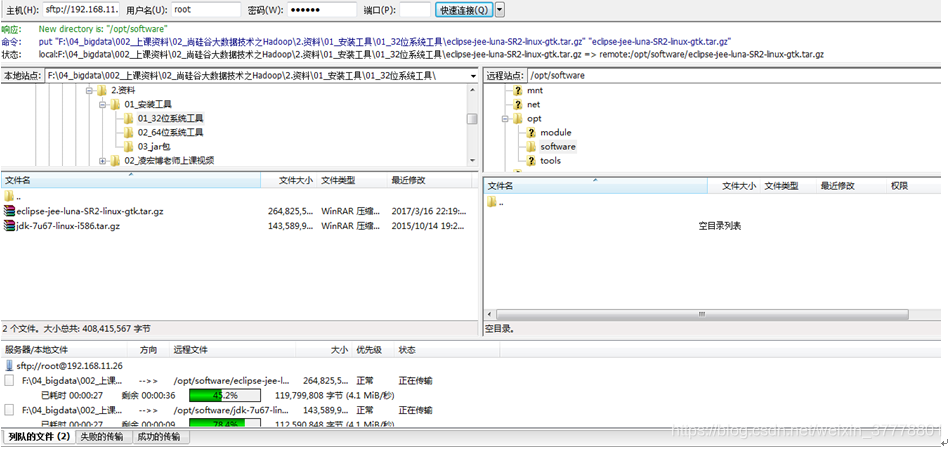
Task: Select the 03_jar包 tree label
Action: tap(155, 146)
